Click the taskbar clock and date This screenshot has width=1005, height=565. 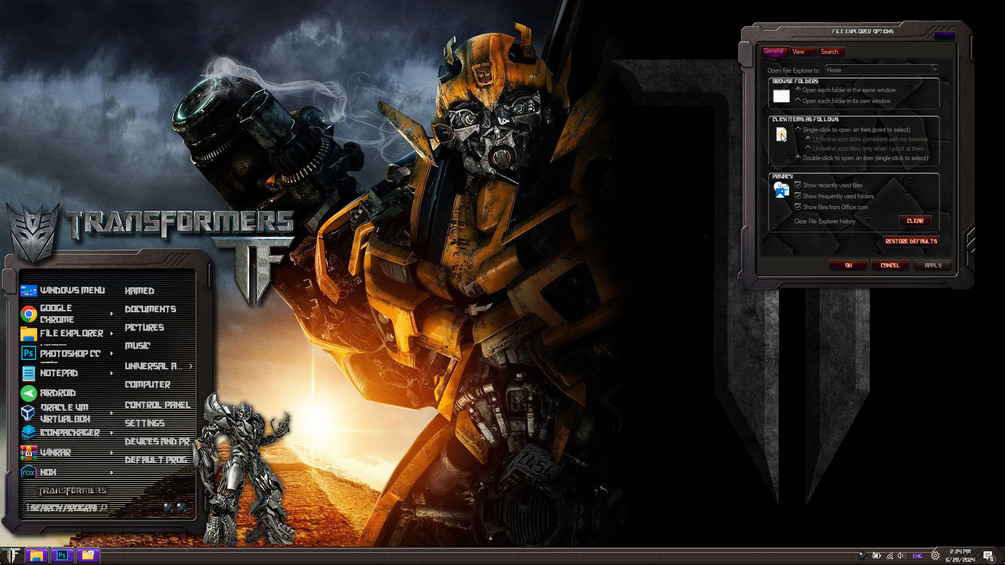coord(959,555)
